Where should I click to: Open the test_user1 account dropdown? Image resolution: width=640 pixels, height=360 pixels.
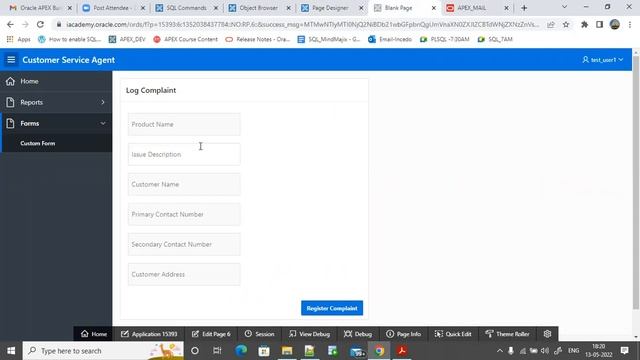pos(603,60)
